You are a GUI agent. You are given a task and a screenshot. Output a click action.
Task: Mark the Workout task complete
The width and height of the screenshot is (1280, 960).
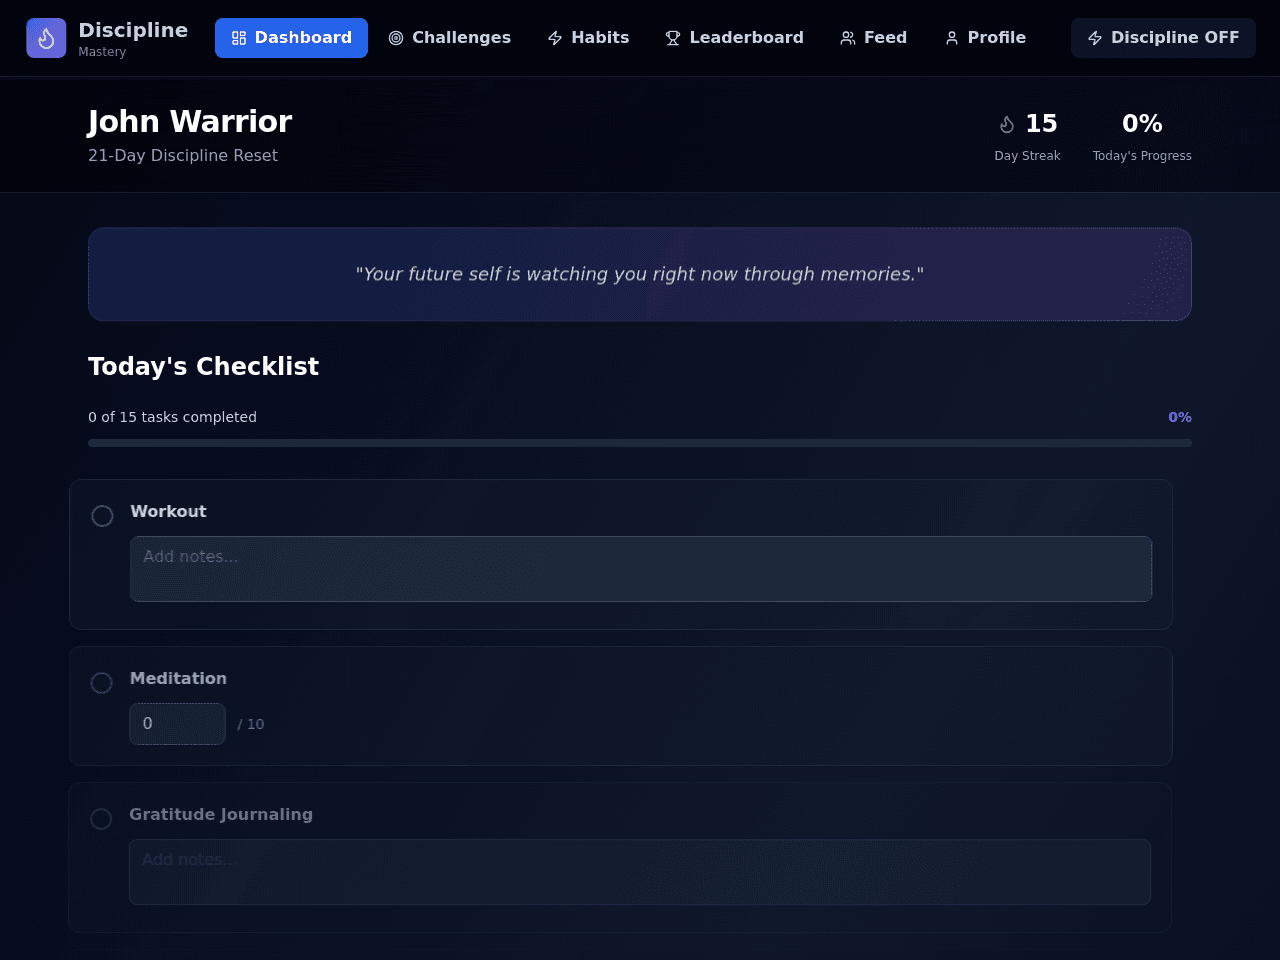tap(102, 516)
